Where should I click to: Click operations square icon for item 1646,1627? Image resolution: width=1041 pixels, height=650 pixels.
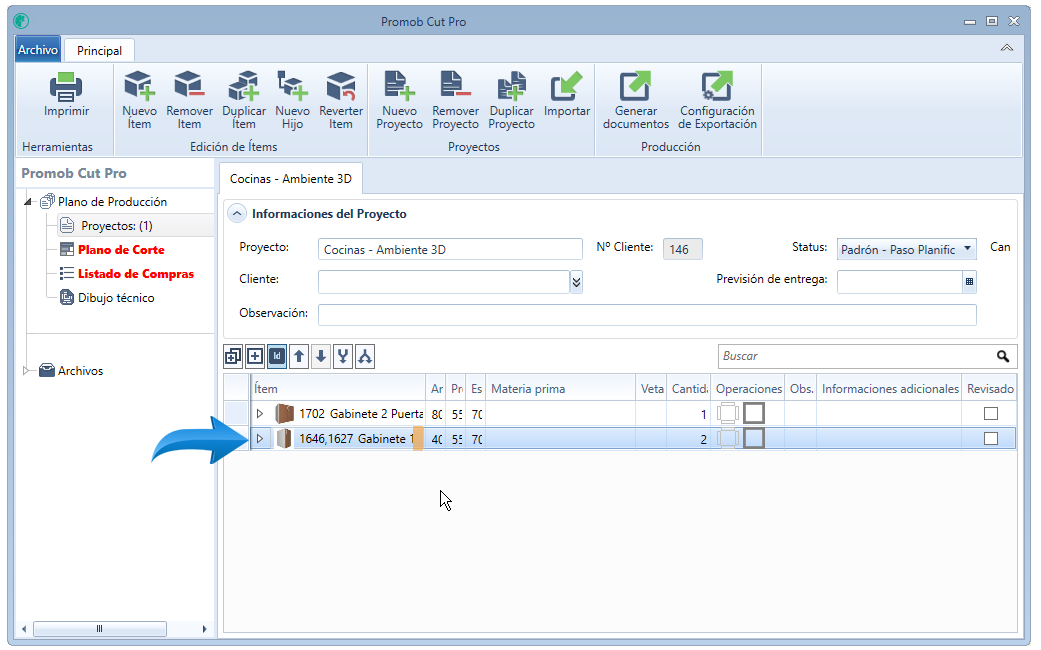(x=754, y=438)
